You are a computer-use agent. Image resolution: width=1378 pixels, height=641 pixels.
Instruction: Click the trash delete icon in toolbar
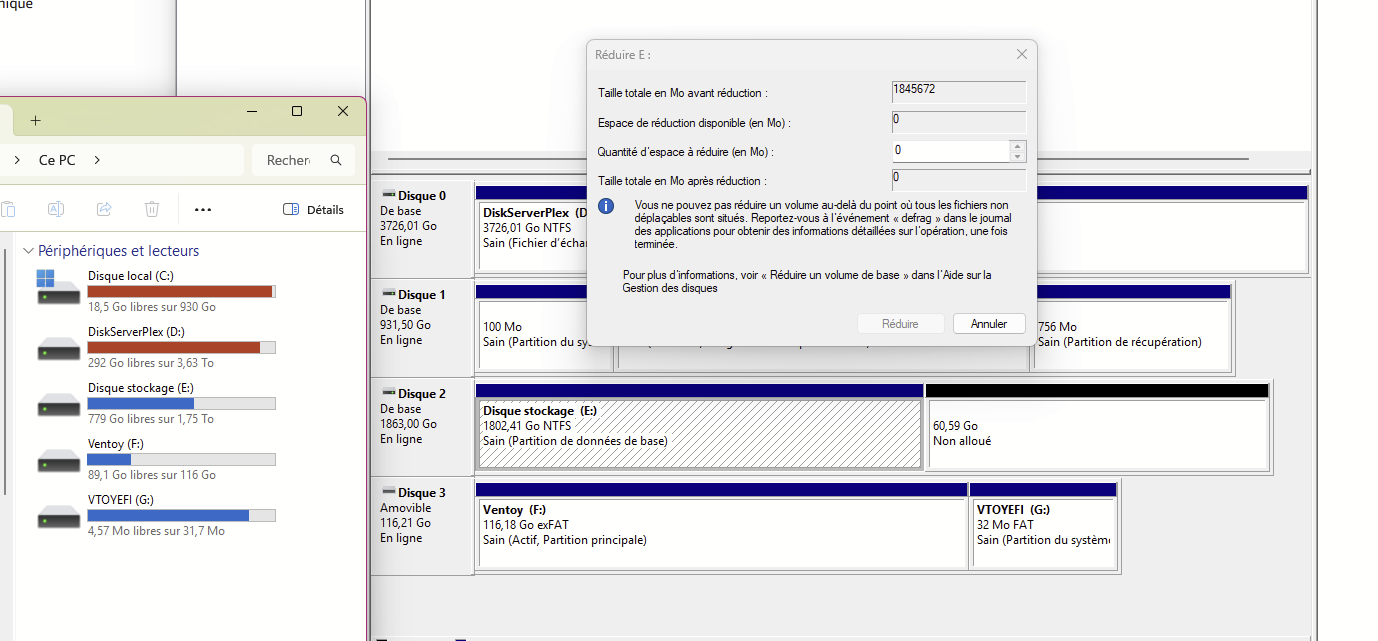pyautogui.click(x=152, y=209)
